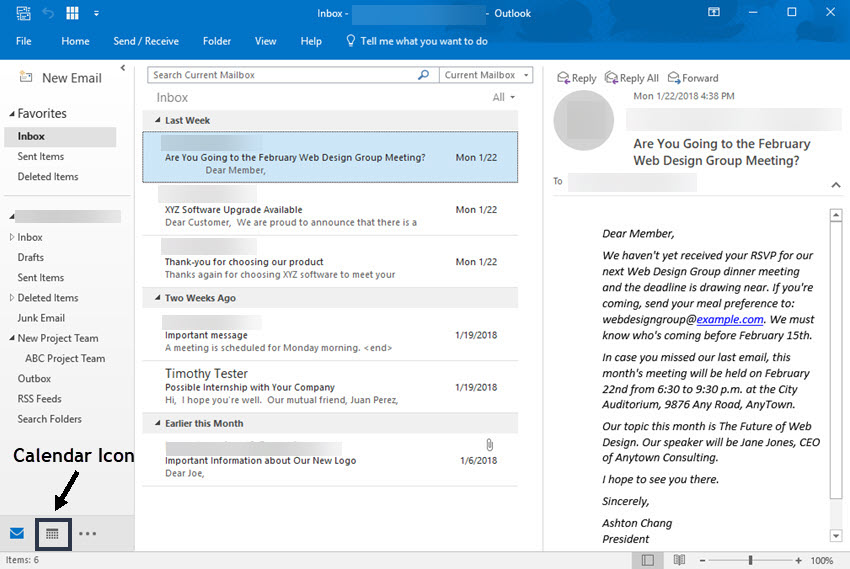This screenshot has width=850, height=569.
Task: Switch to Normal view in status bar
Action: (647, 560)
